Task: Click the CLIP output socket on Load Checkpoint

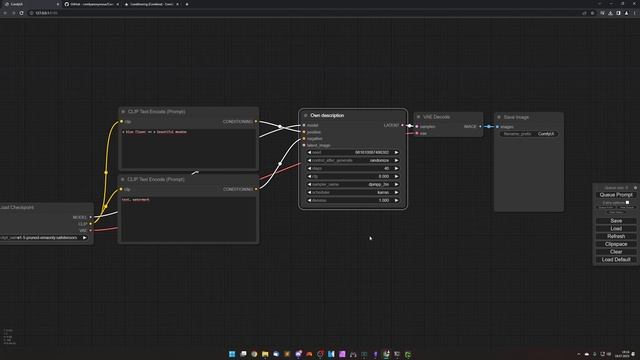Action: click(91, 224)
